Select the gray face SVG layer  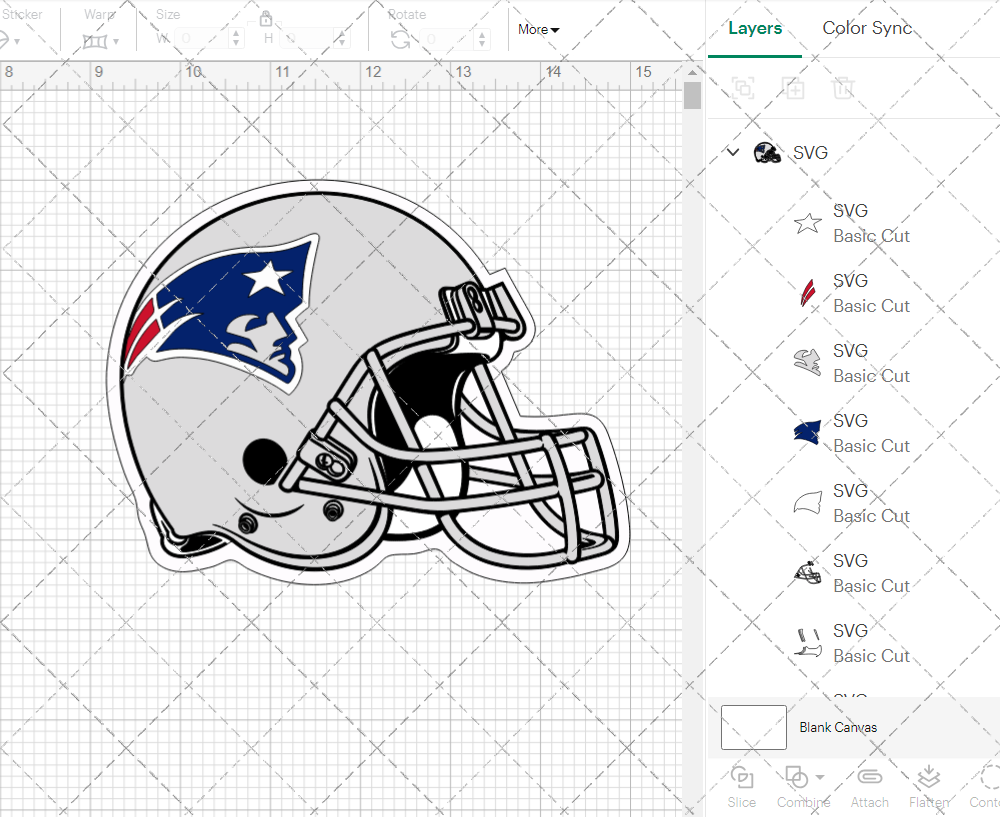tap(853, 363)
